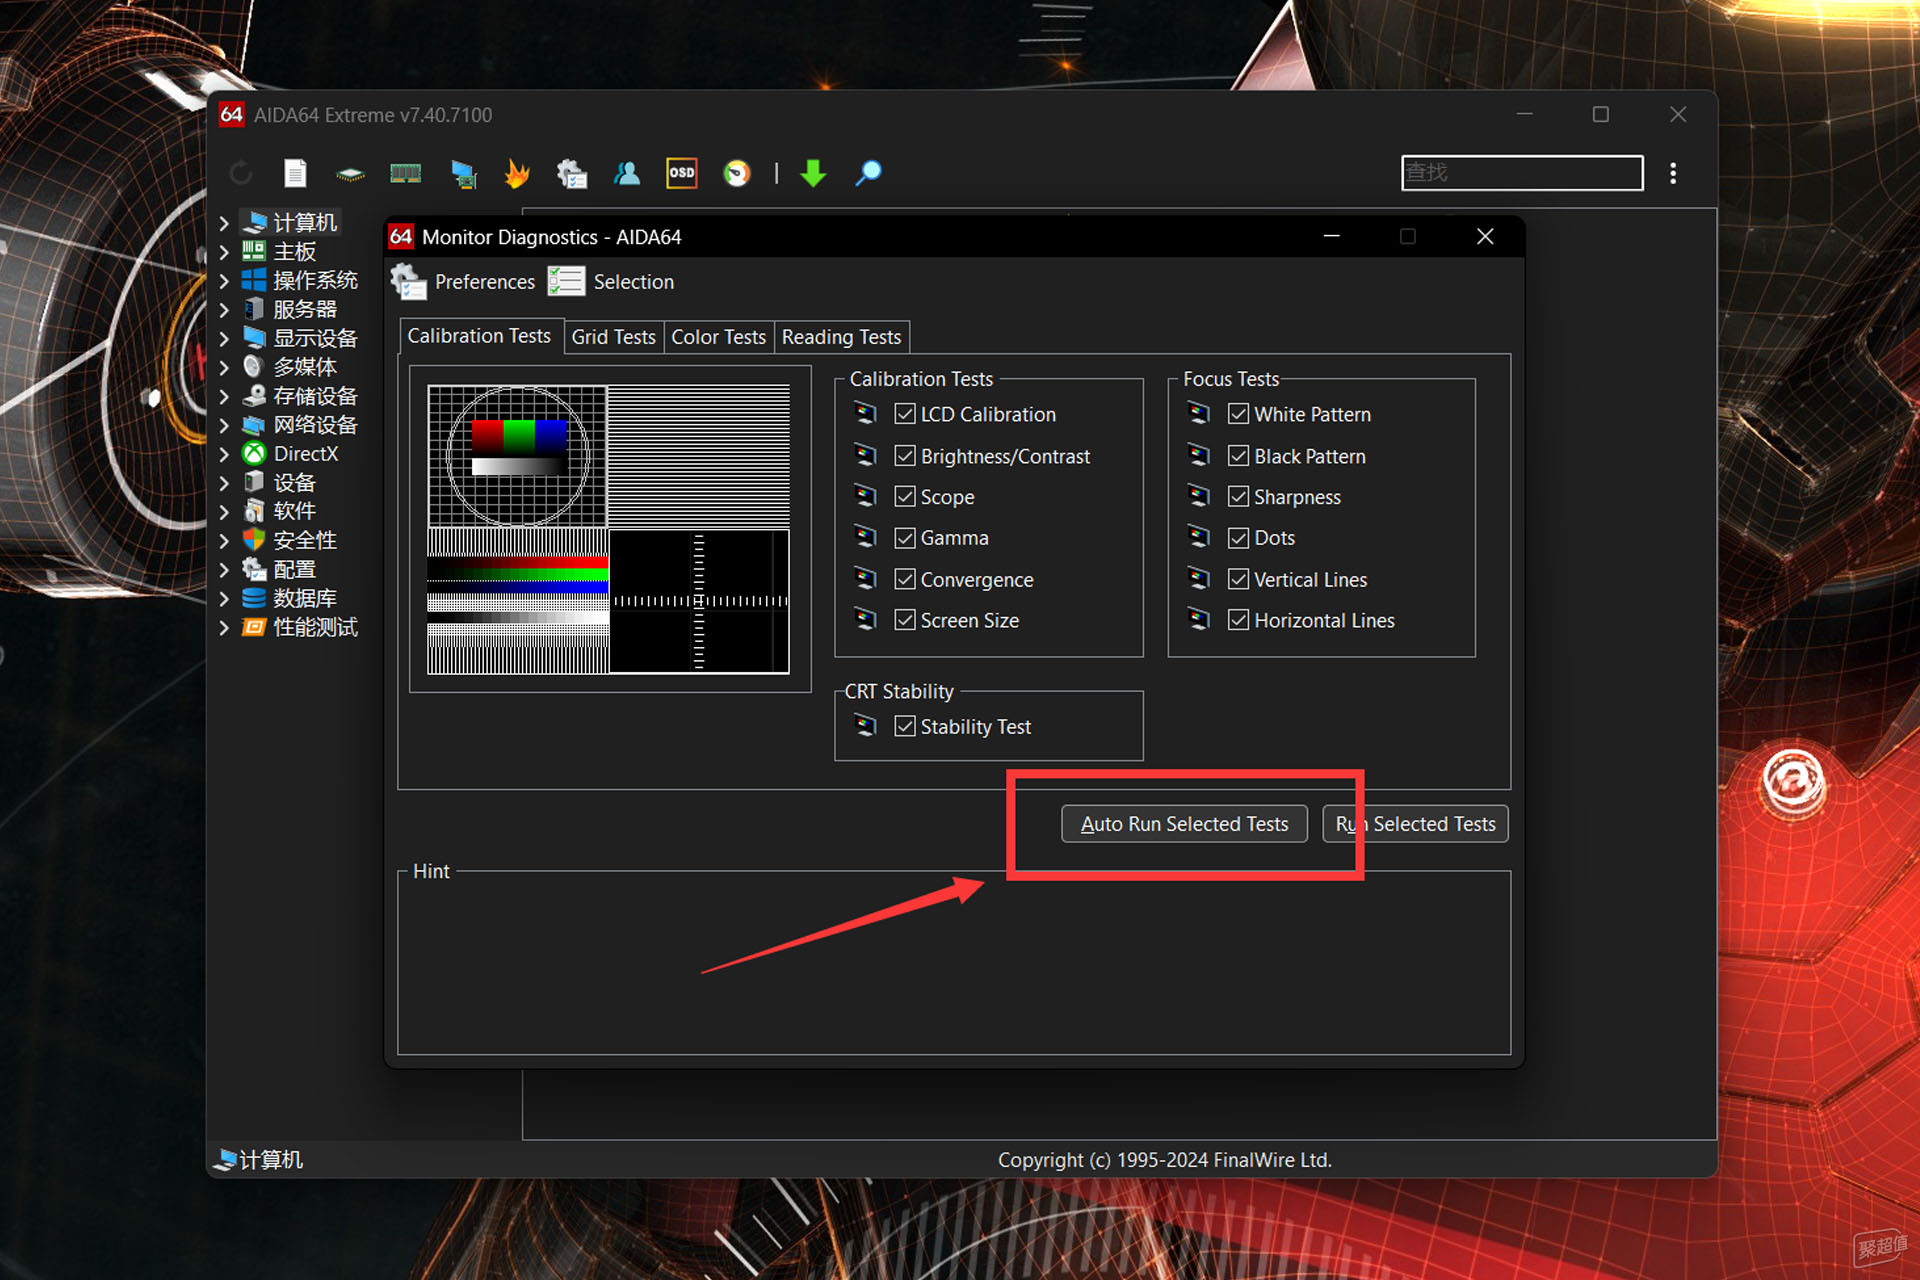
Task: Click the monitor icon beside Screen Size
Action: point(866,620)
